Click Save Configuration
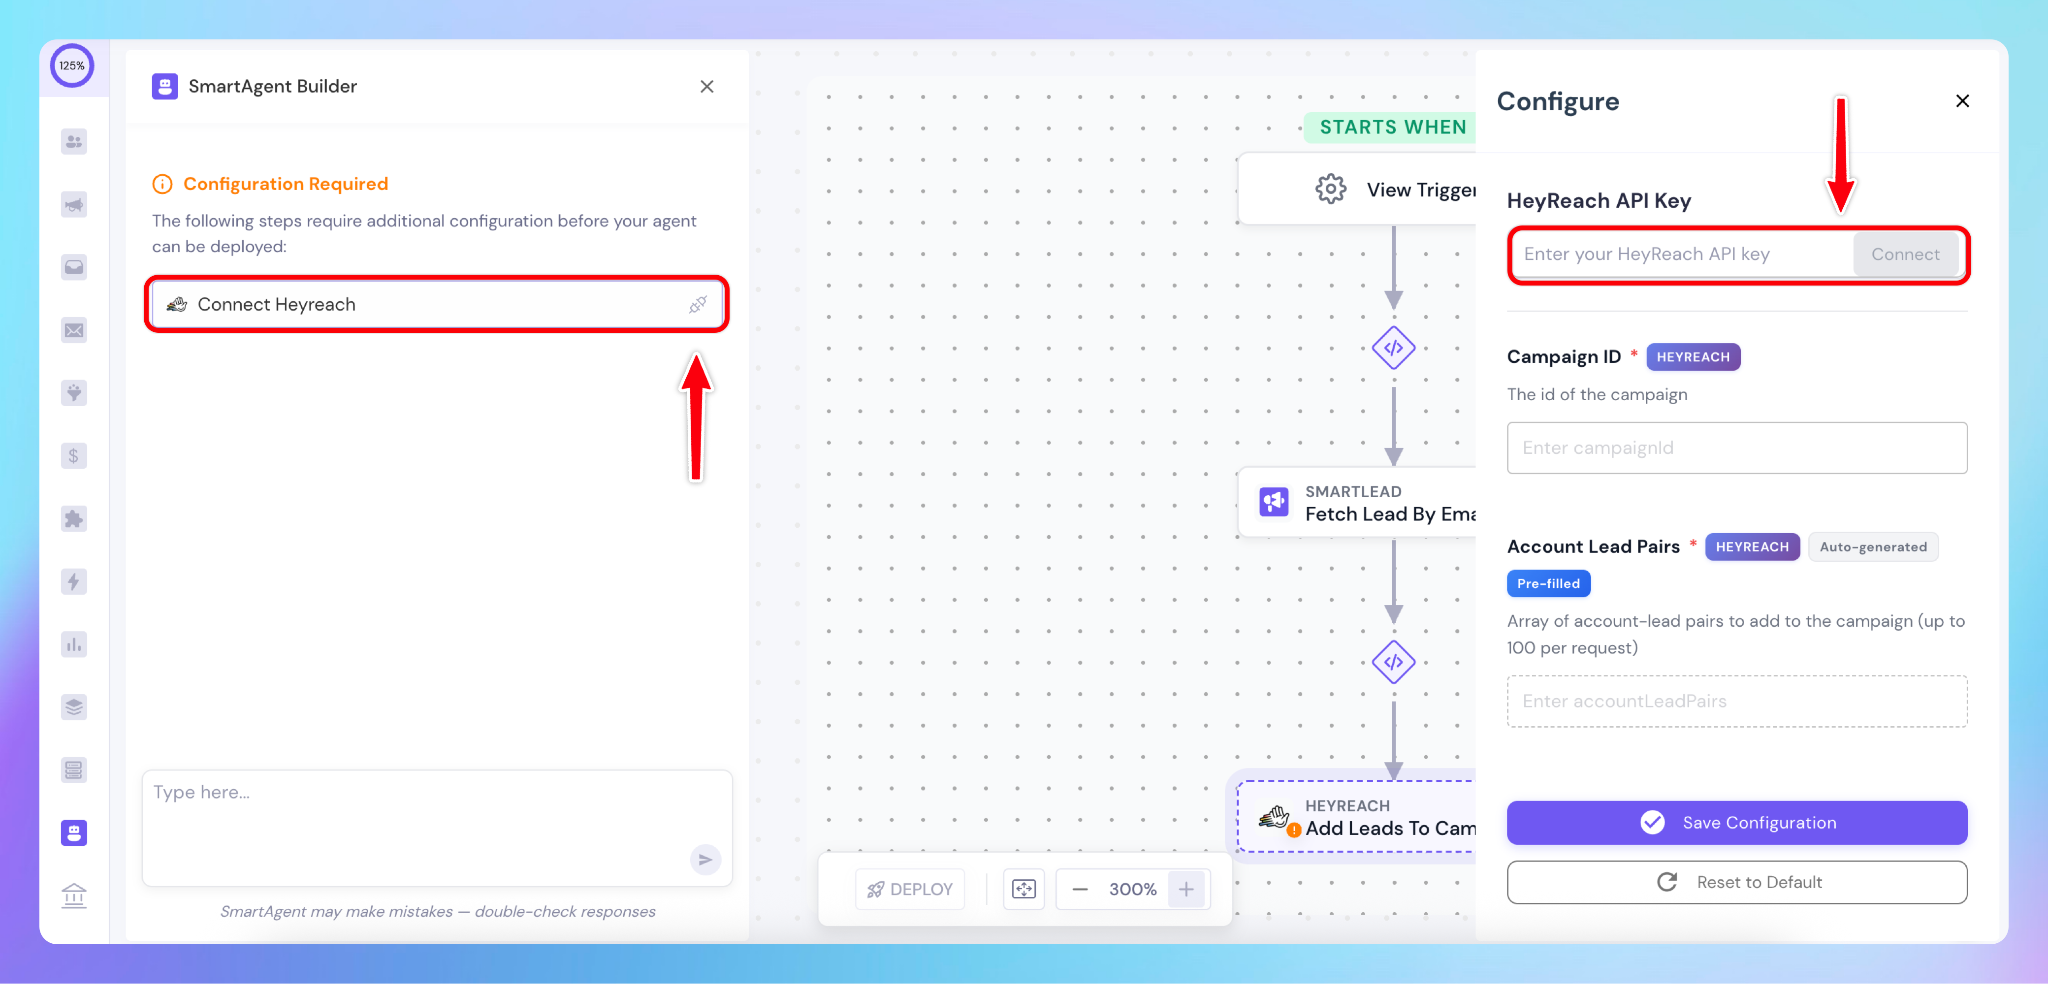Image resolution: width=2048 pixels, height=984 pixels. 1737,823
